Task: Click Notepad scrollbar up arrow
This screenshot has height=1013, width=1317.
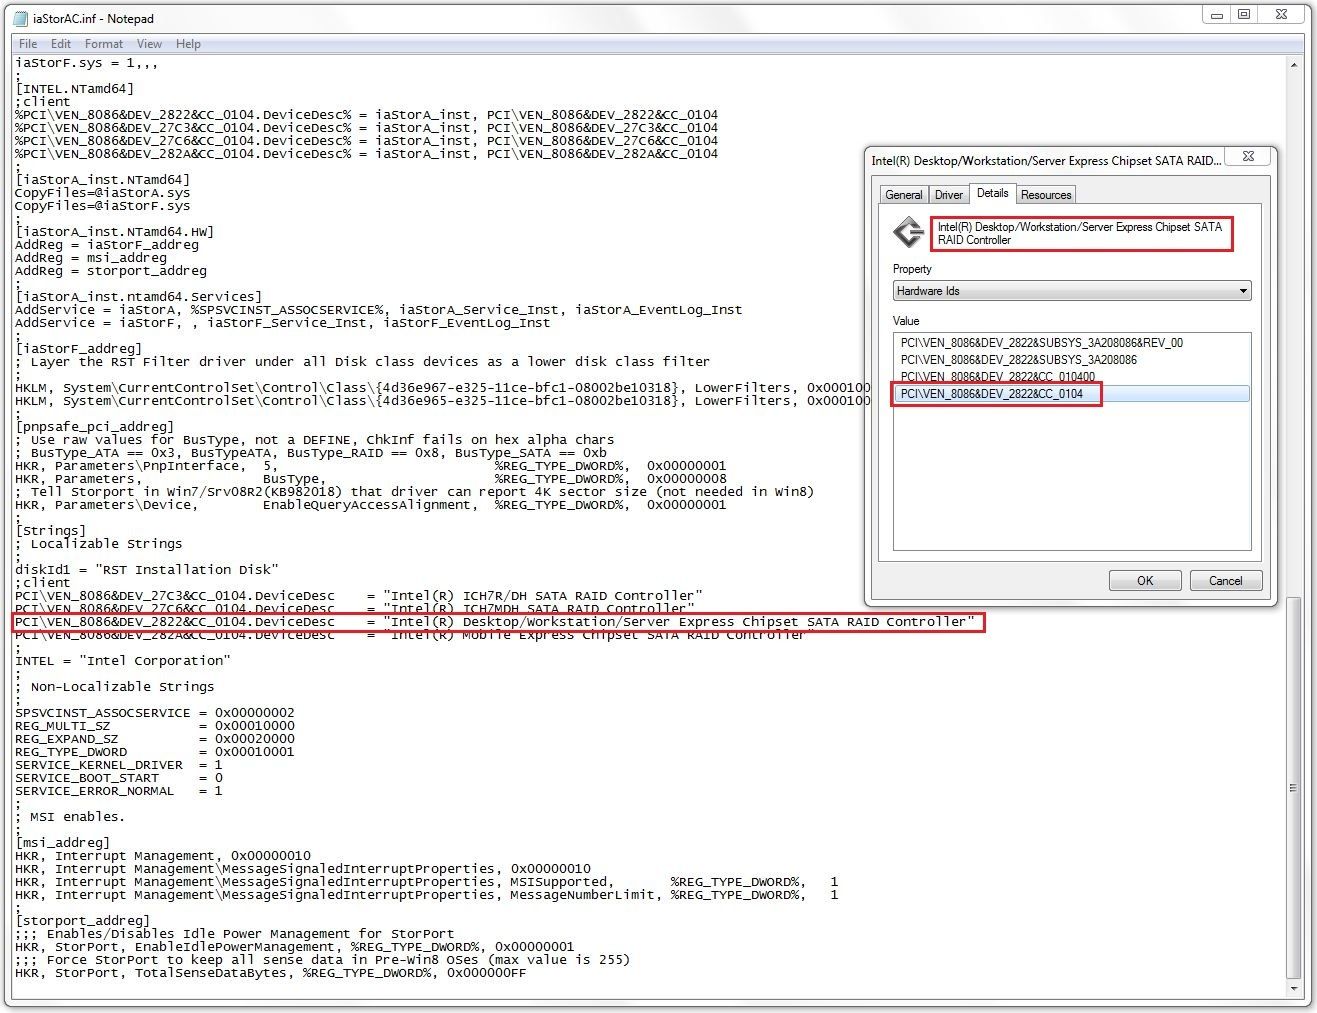Action: (x=1294, y=65)
